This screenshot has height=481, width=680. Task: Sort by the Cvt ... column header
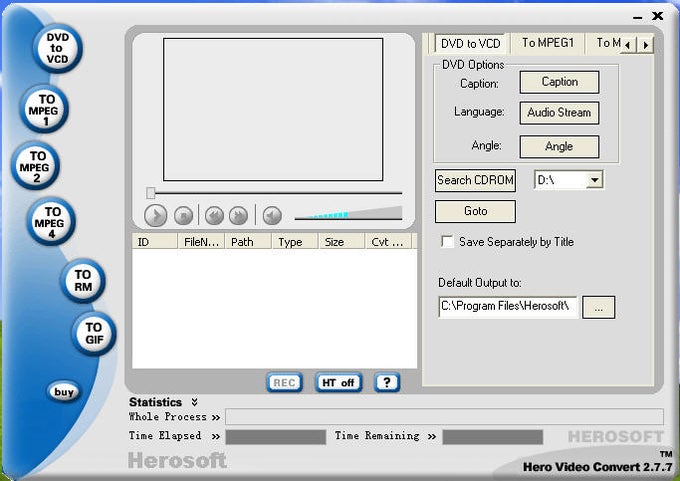[x=389, y=242]
